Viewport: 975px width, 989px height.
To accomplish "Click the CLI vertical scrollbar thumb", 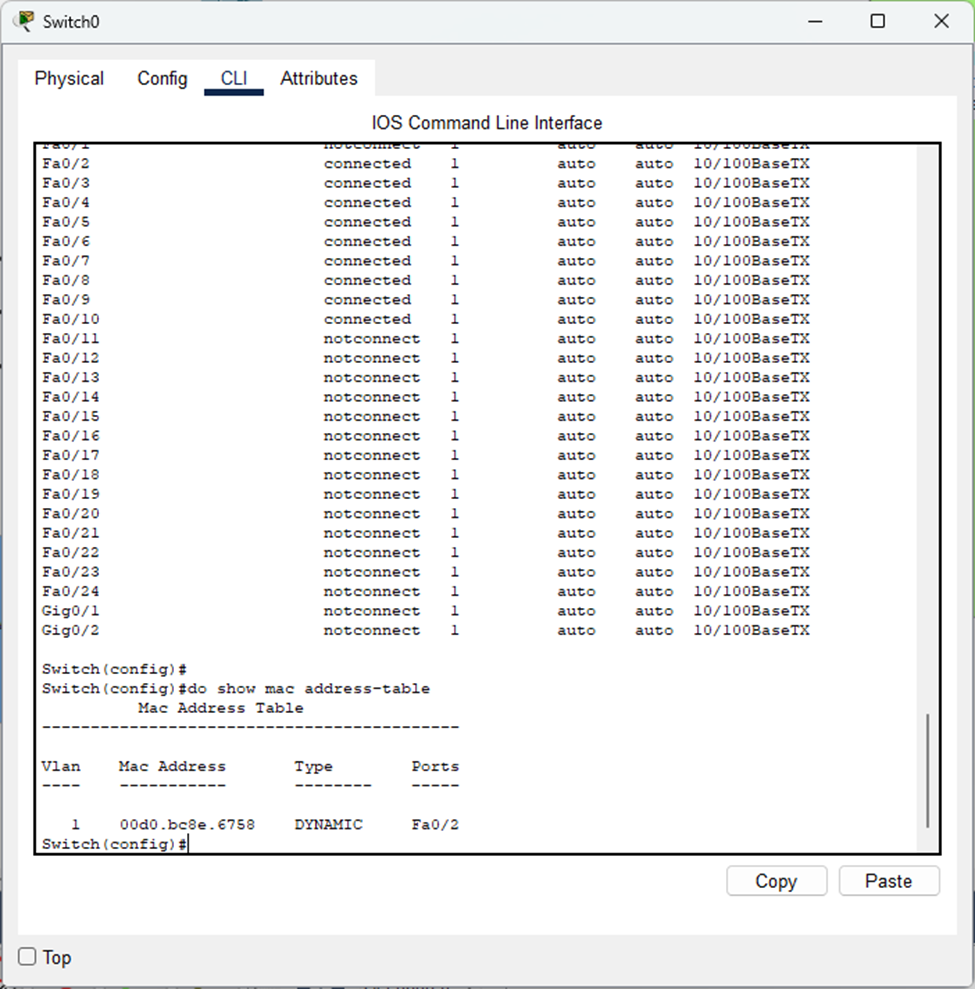I will coord(927,770).
